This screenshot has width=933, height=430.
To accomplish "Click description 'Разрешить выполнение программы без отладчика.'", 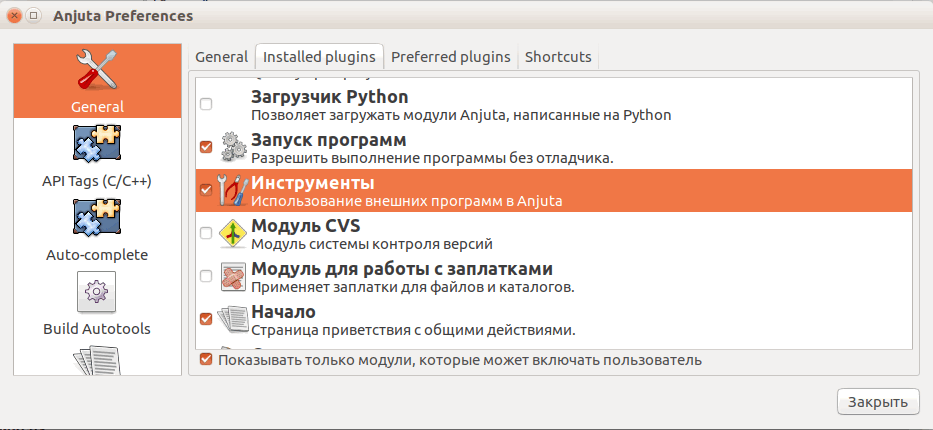I will 432,158.
